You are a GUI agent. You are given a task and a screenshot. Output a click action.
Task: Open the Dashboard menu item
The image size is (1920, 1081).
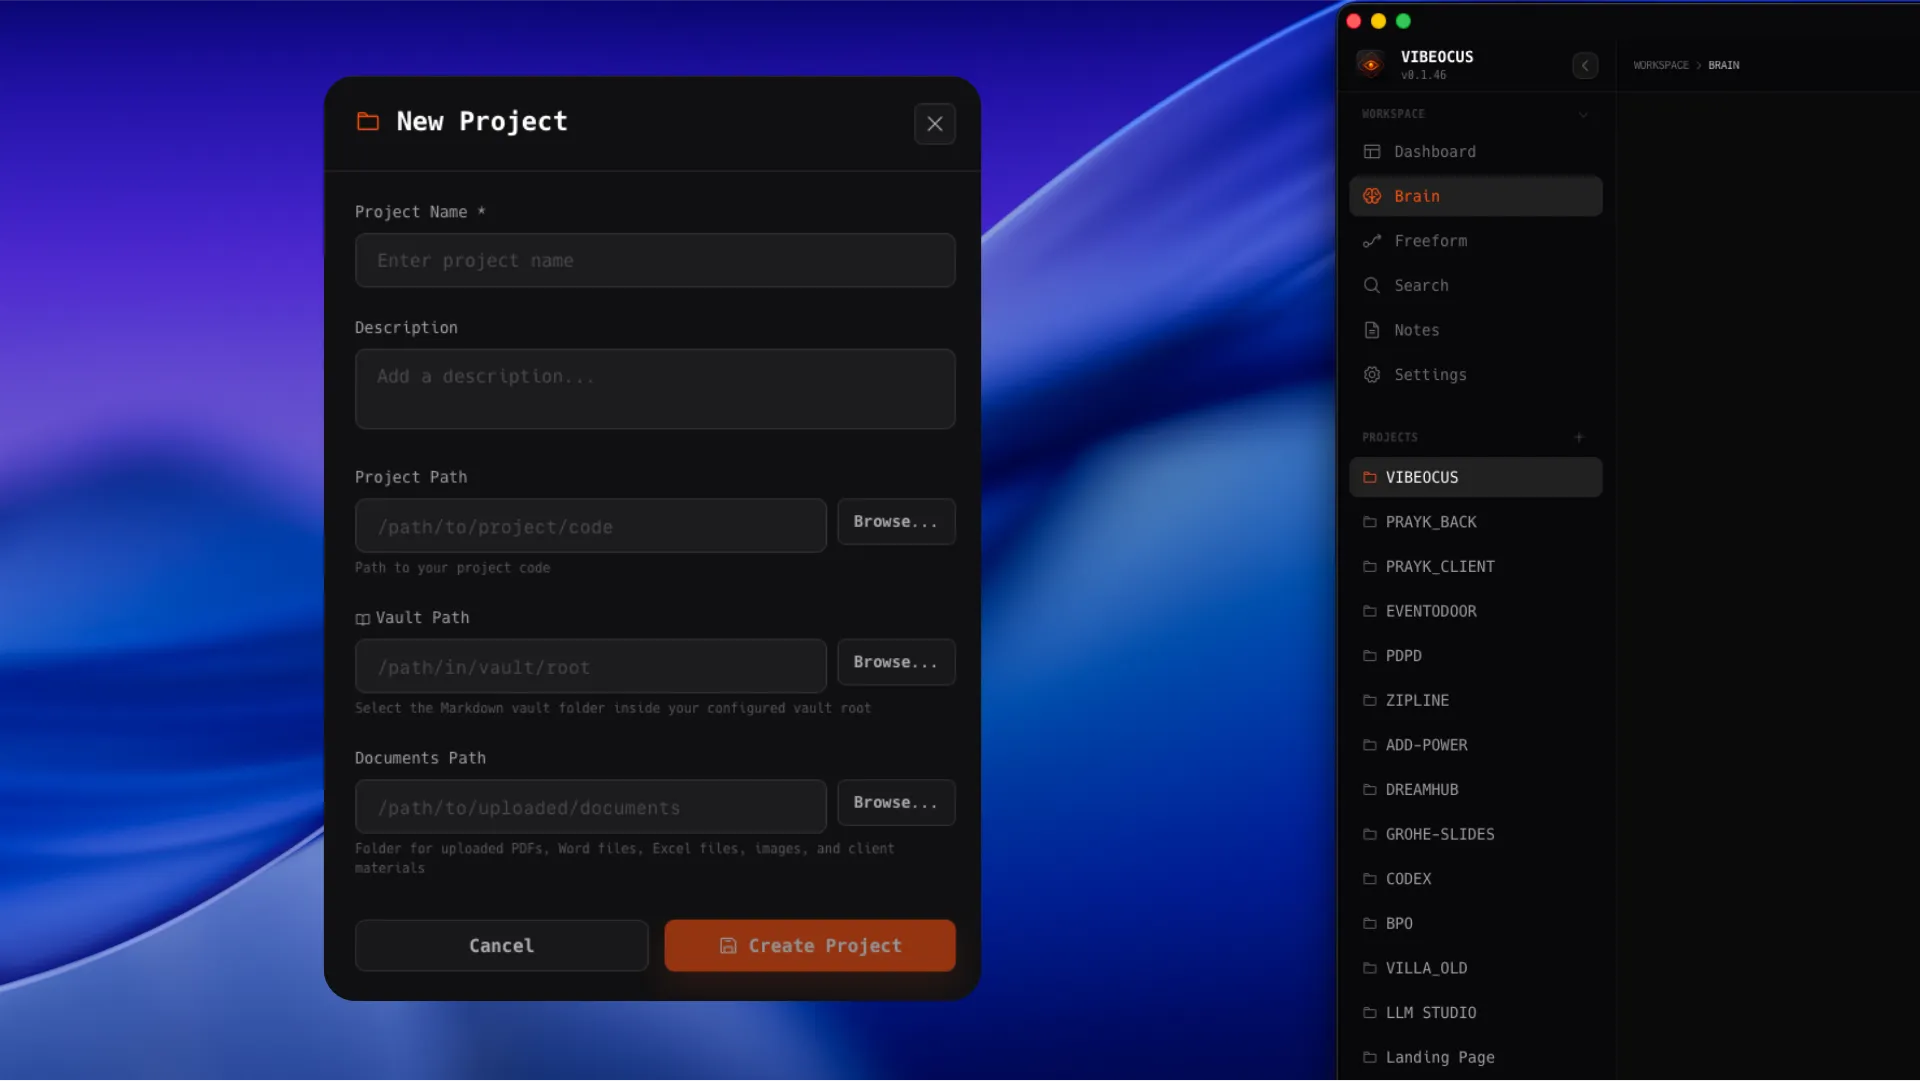[x=1475, y=152]
